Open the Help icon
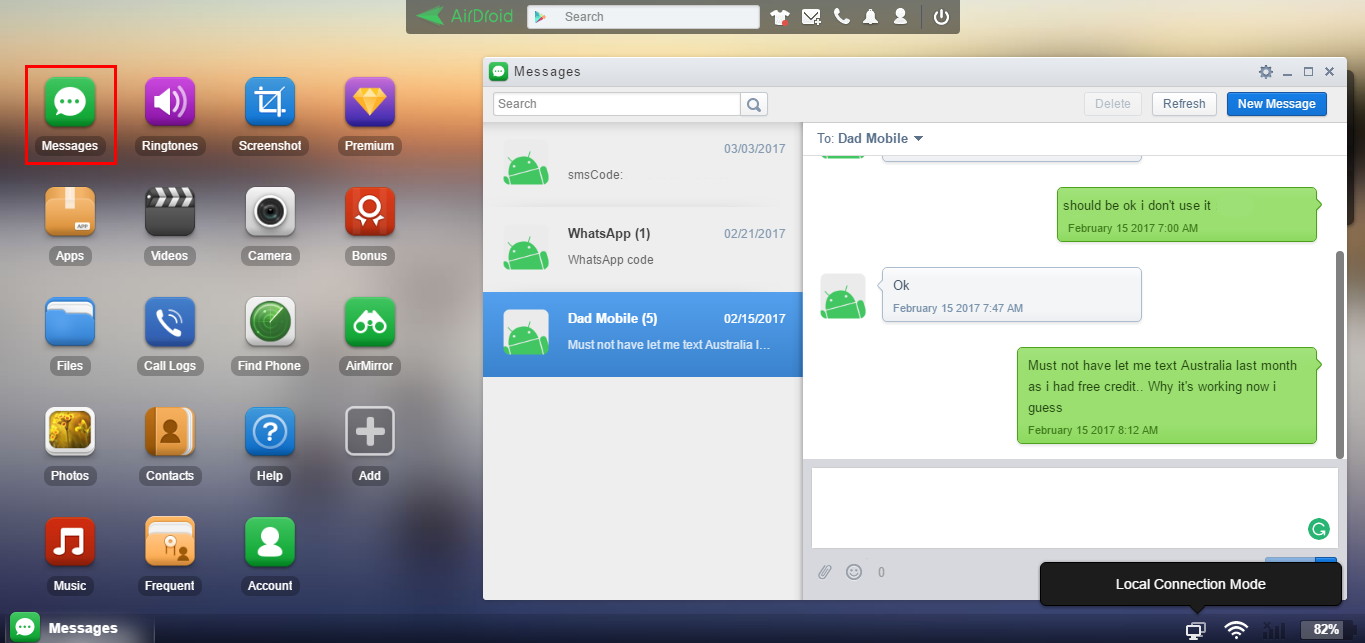Viewport: 1365px width, 643px height. 270,432
